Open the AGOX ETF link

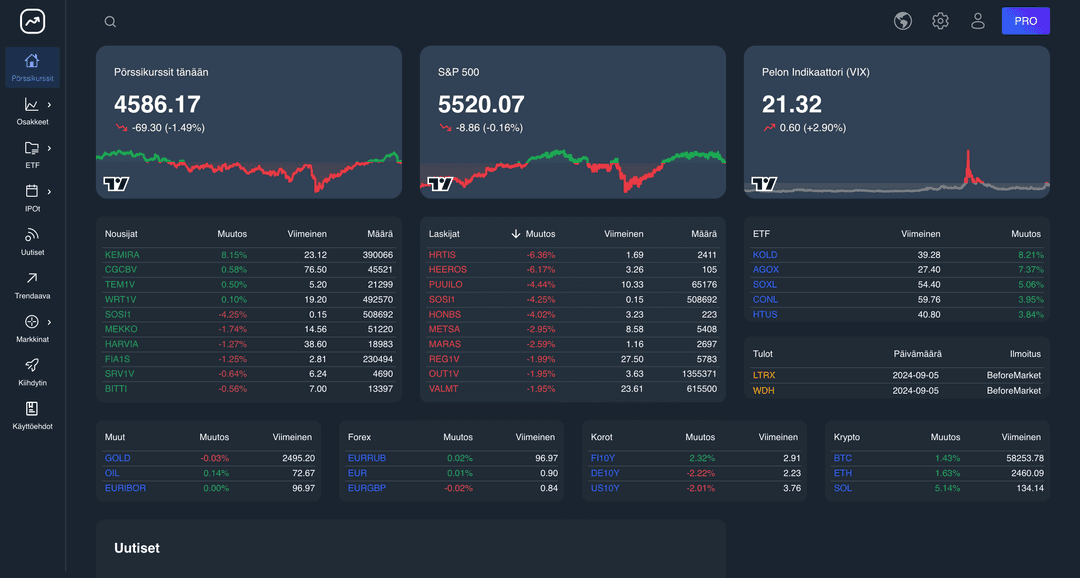click(x=765, y=269)
